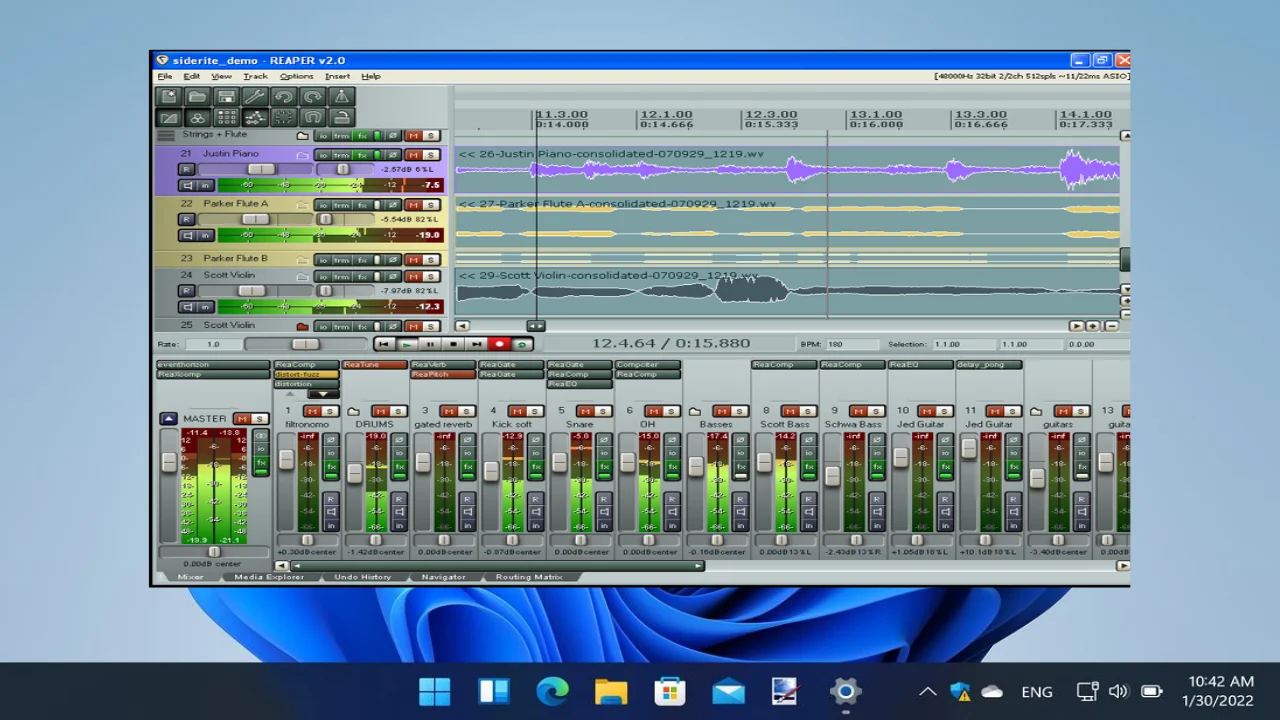Mute the MASTER channel in mixer
Screen dimensions: 1280x720
tap(242, 419)
